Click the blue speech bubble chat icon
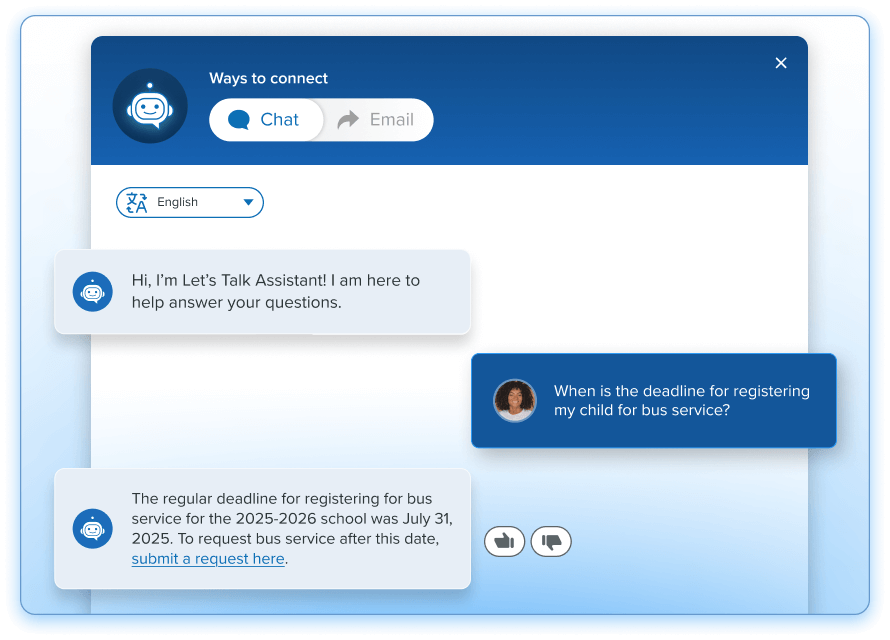The width and height of the screenshot is (890, 640). pos(238,120)
